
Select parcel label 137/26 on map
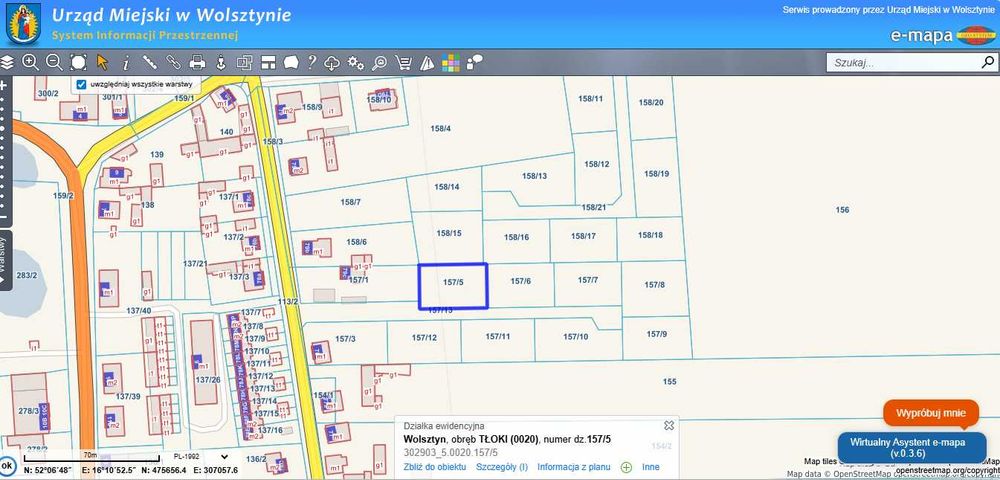[x=208, y=380]
